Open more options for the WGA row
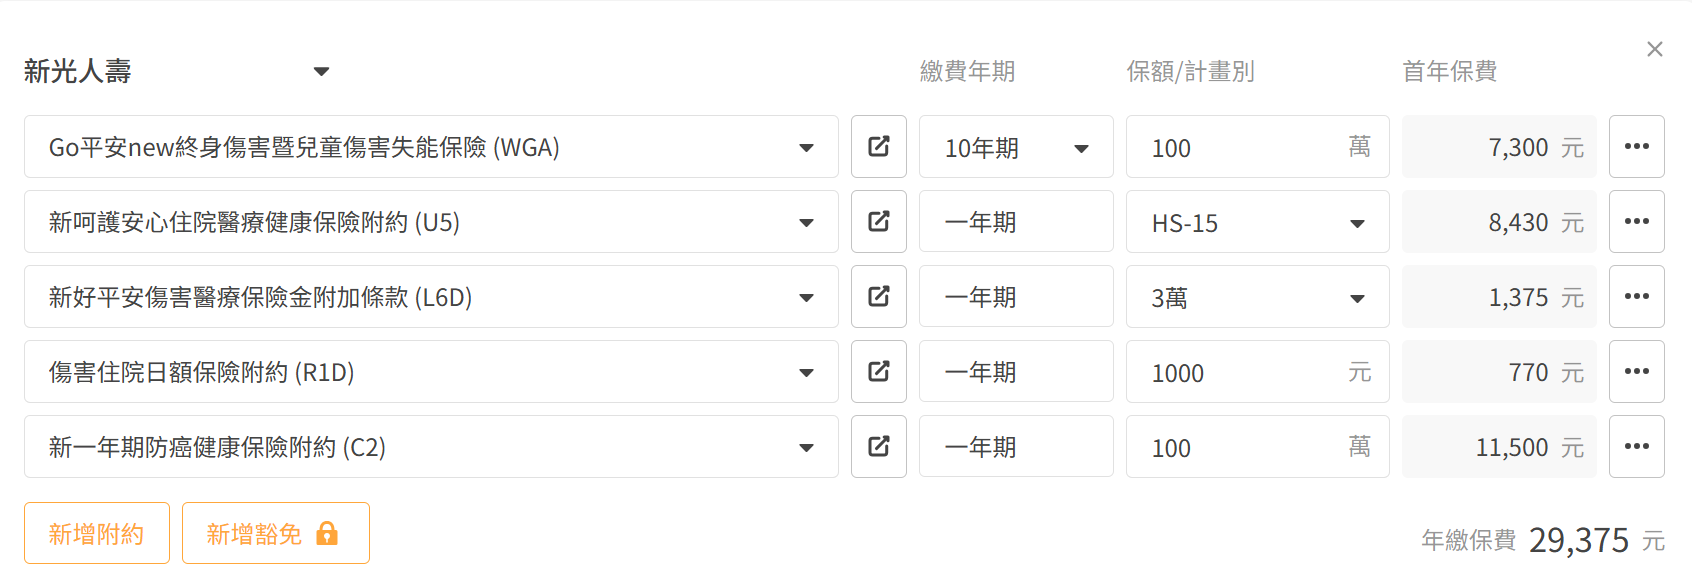This screenshot has width=1692, height=587. (x=1636, y=147)
